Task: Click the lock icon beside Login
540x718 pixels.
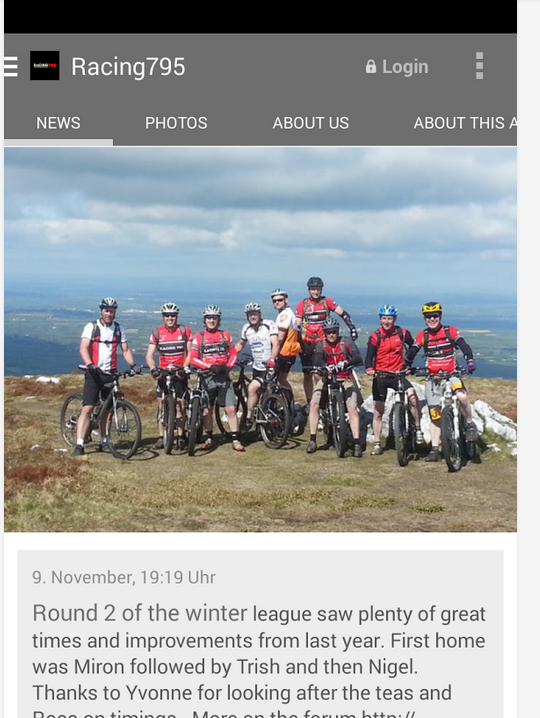Action: (371, 66)
